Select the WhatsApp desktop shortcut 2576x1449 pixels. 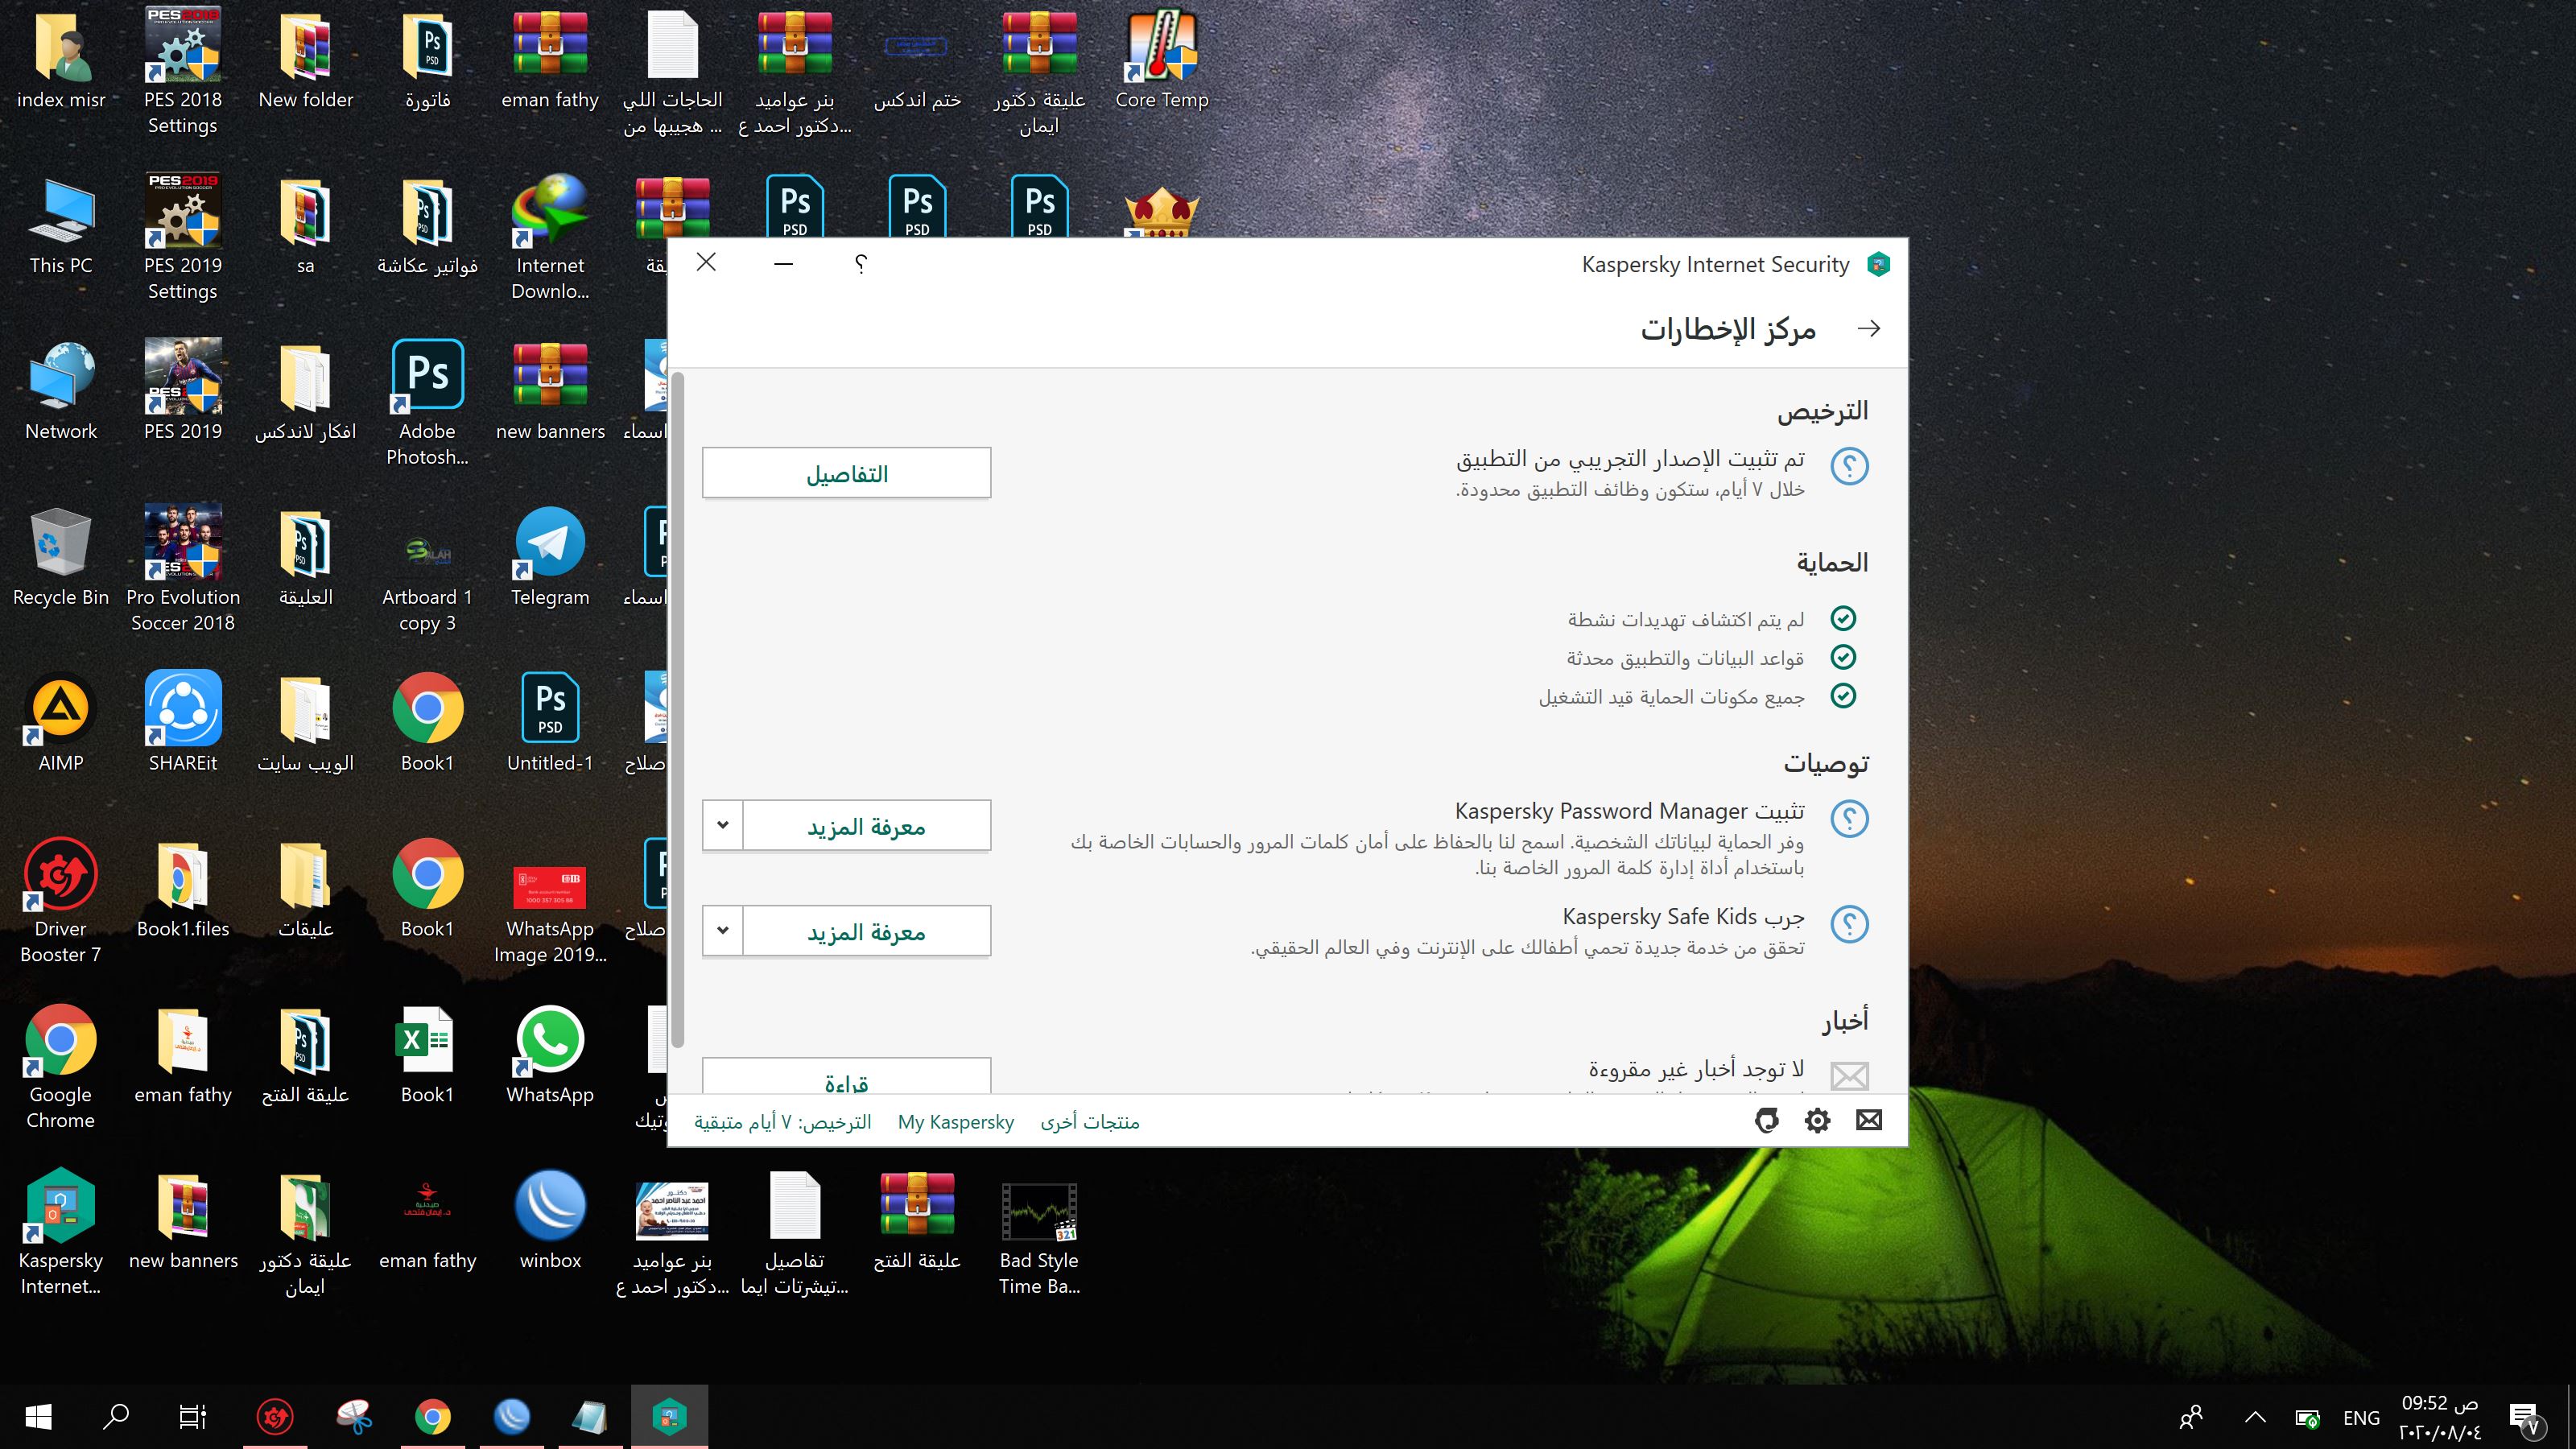[x=550, y=1054]
